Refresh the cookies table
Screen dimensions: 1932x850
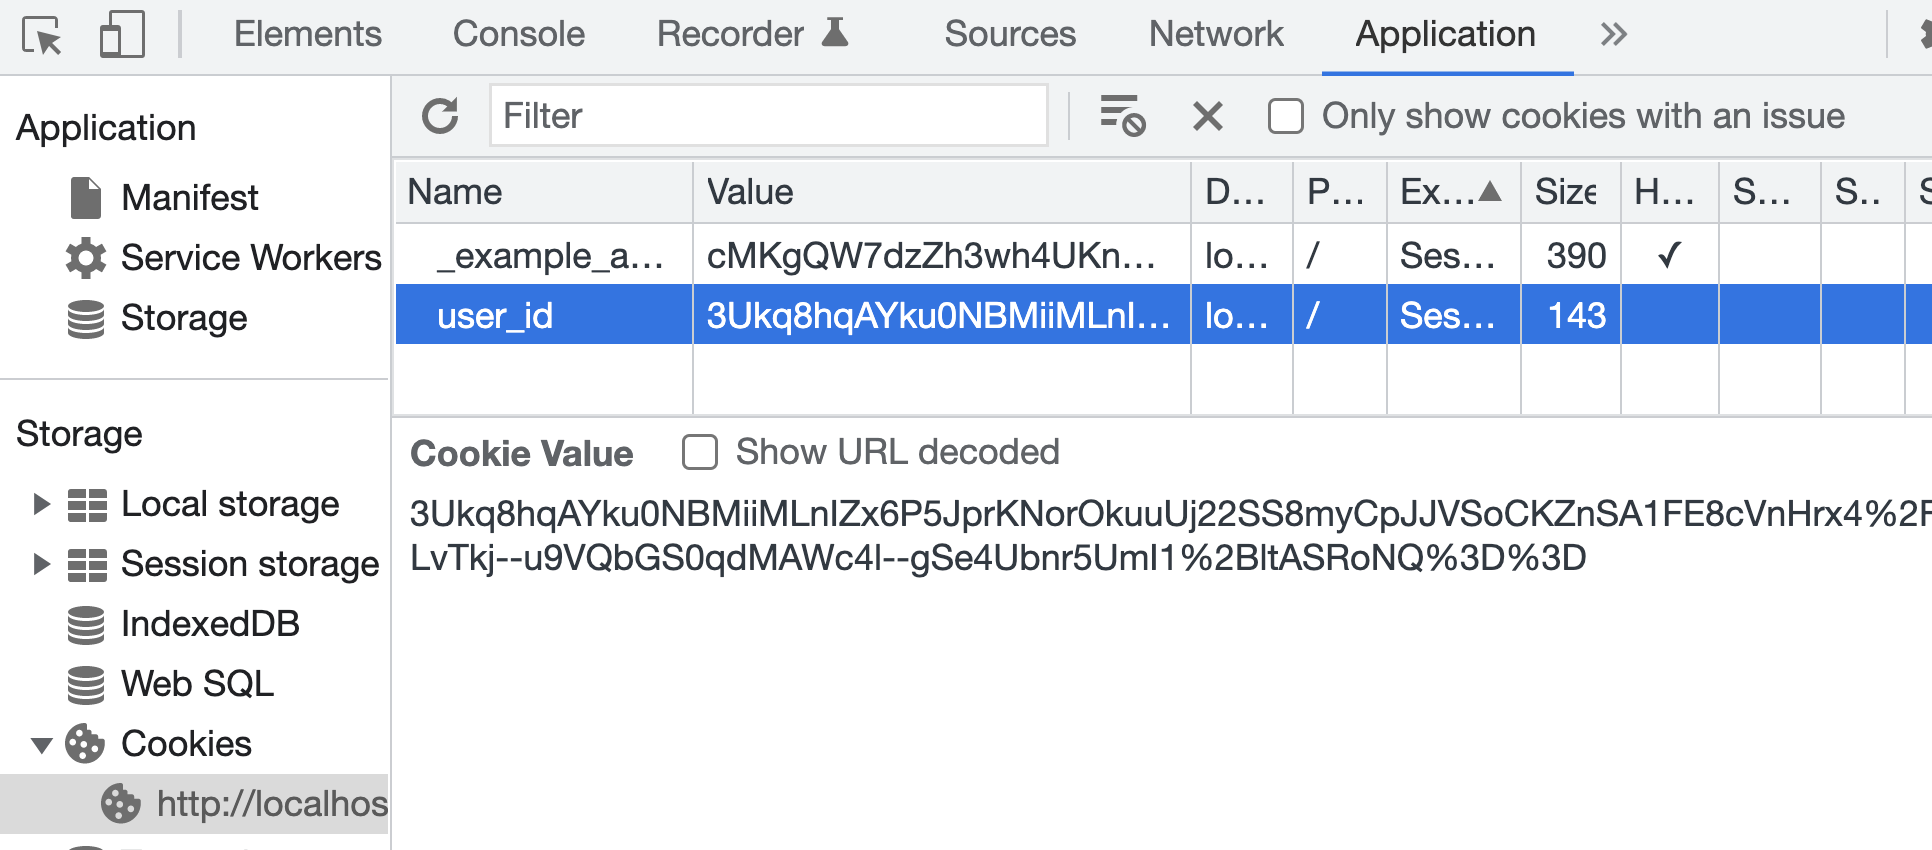pos(440,116)
